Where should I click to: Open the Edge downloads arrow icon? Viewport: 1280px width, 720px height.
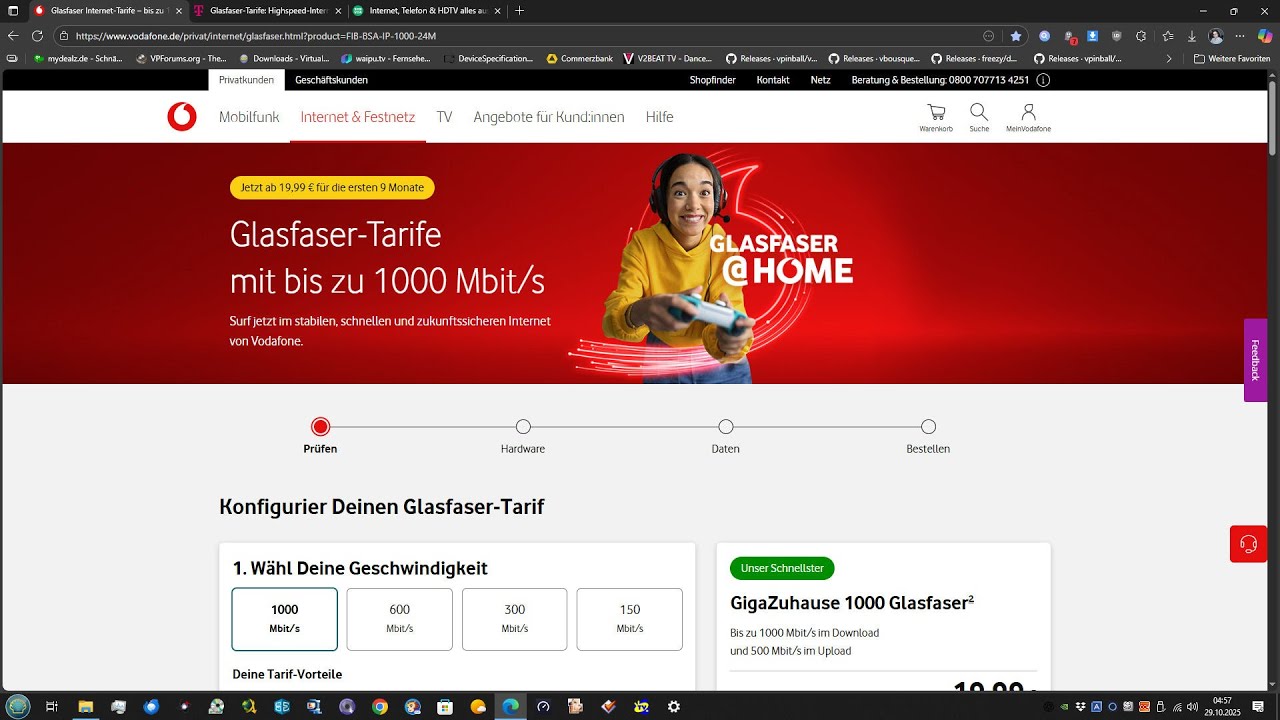click(x=1192, y=36)
